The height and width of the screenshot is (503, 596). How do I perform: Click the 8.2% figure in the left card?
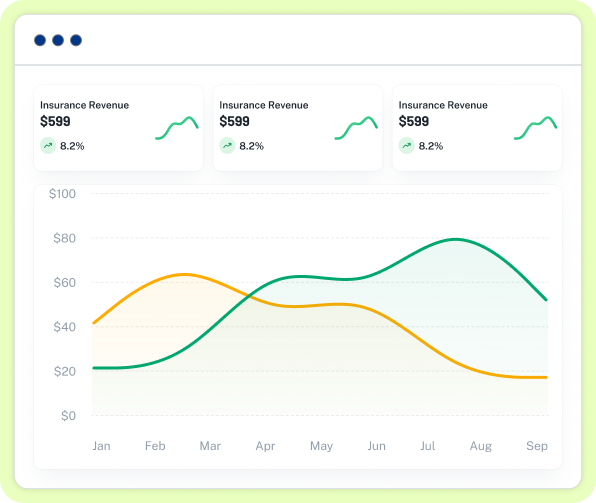click(72, 146)
